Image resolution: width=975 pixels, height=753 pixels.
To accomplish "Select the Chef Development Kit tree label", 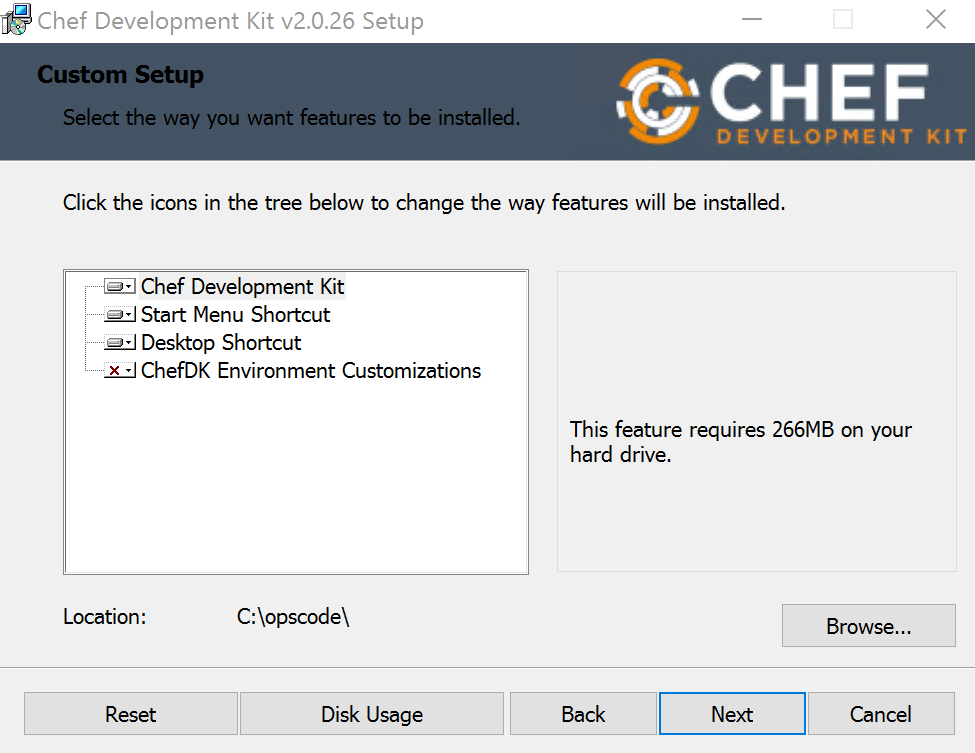I will point(243,287).
